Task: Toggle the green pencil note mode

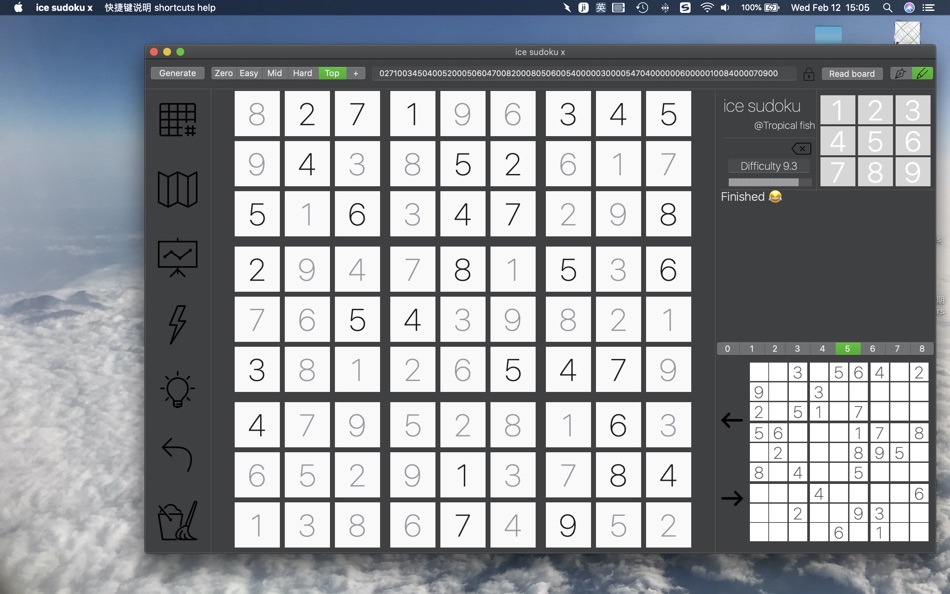Action: pos(922,73)
